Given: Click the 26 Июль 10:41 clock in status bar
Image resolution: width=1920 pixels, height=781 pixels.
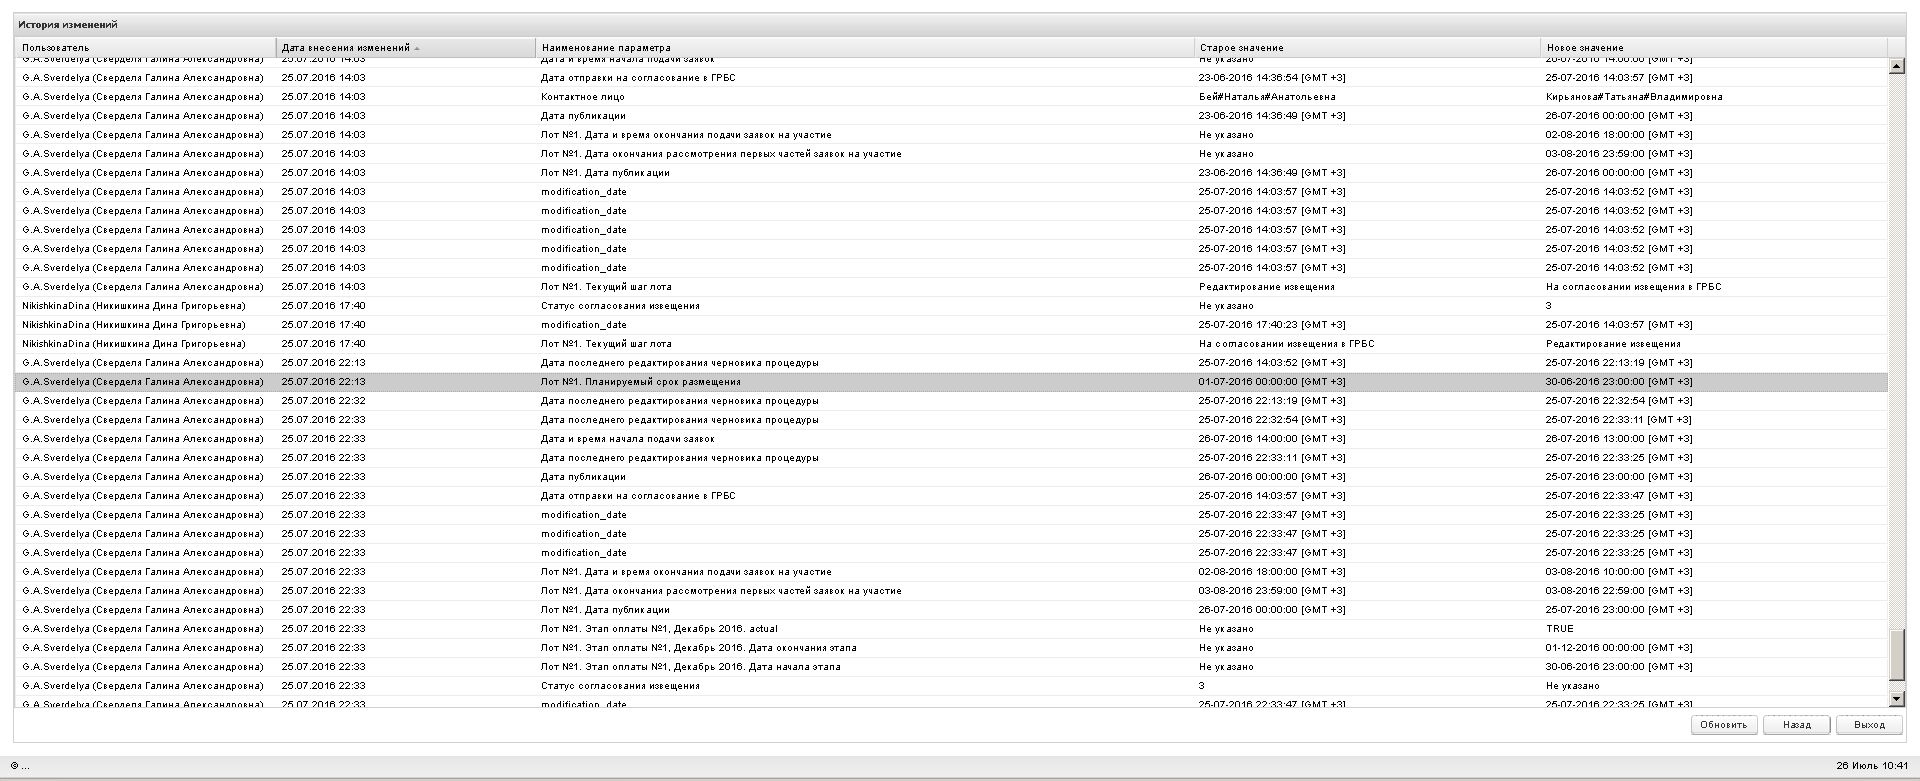Looking at the screenshot, I should 1871,766.
